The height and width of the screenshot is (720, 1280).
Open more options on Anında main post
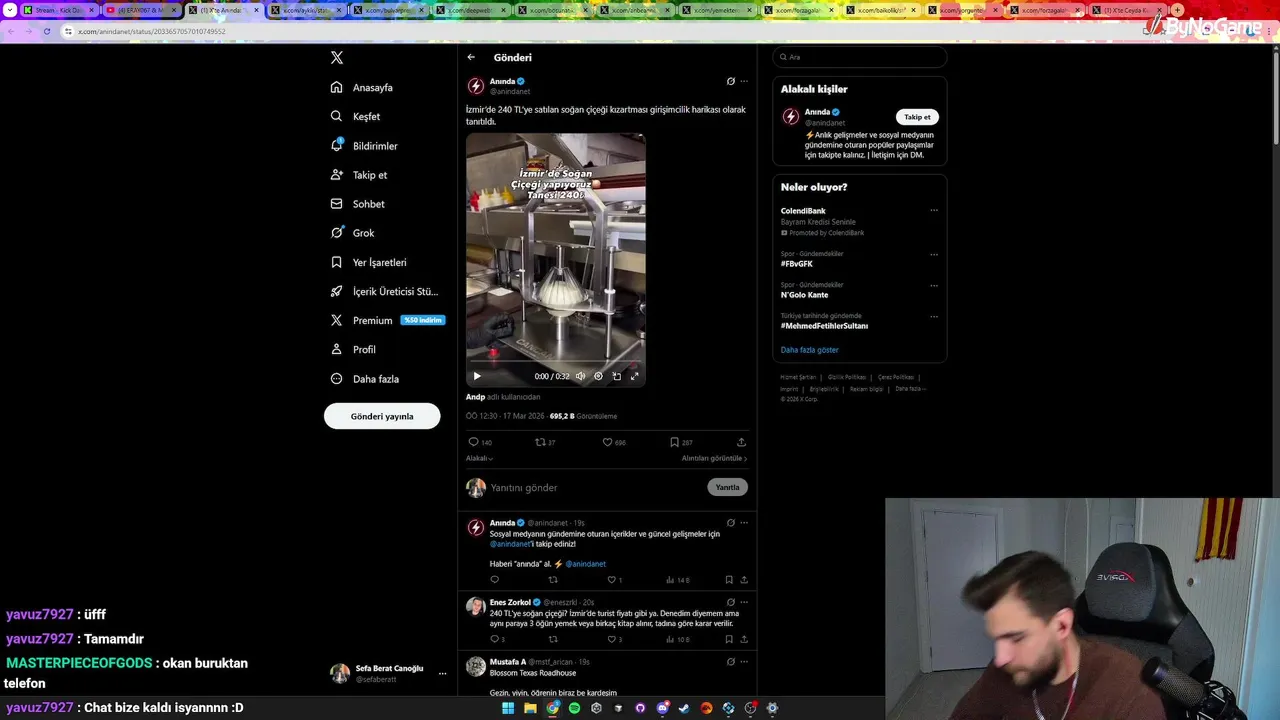click(x=744, y=81)
